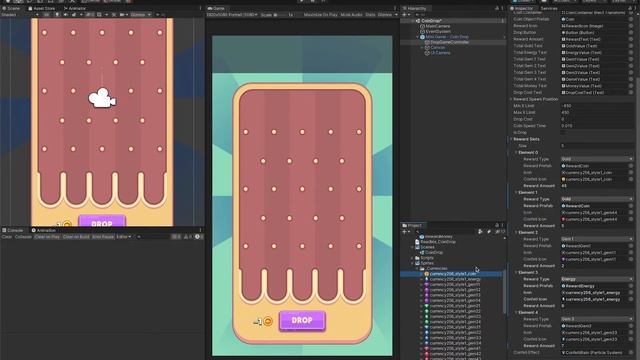Click the Hierarchy add (+) button
The height and width of the screenshot is (360, 640).
[404, 15]
